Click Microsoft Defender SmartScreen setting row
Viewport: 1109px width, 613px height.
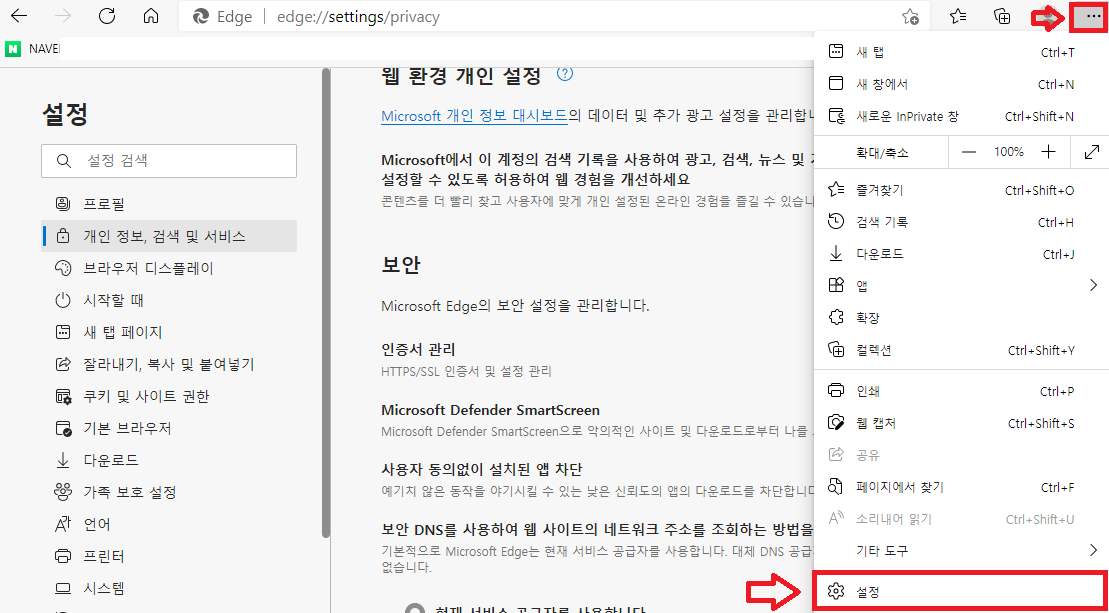pos(596,420)
